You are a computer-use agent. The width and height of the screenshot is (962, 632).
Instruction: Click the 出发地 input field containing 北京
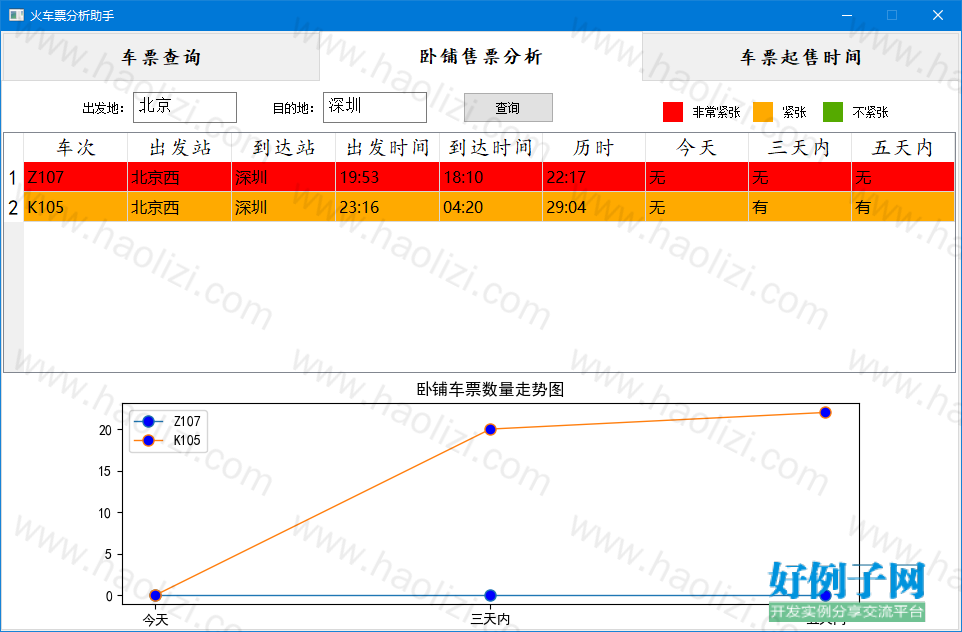point(185,107)
